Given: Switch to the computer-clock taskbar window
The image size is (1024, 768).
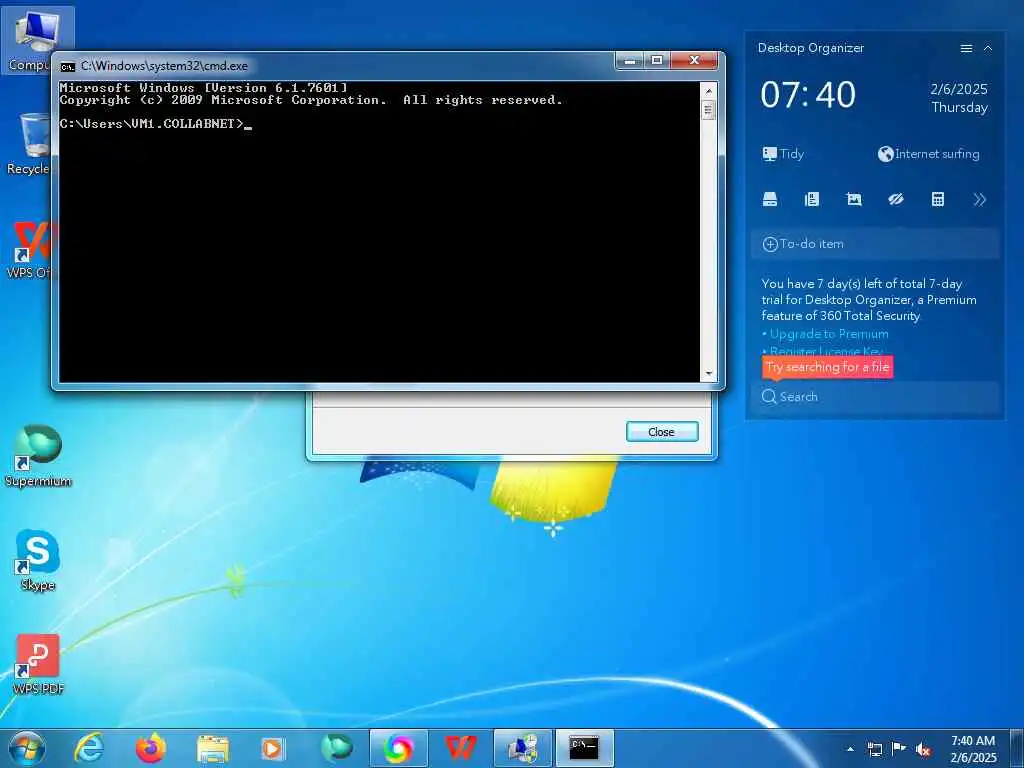Looking at the screenshot, I should 523,748.
